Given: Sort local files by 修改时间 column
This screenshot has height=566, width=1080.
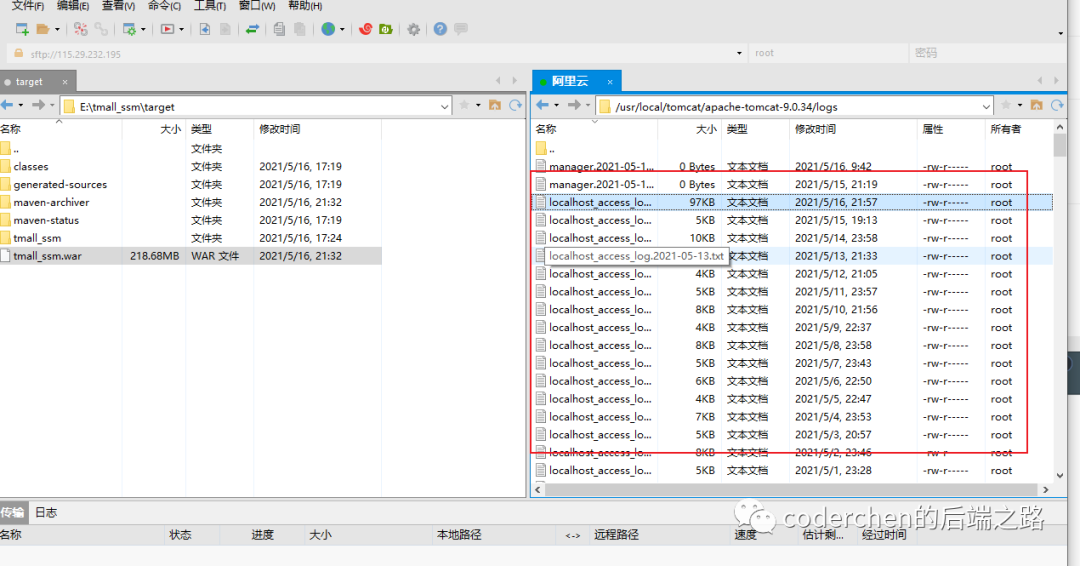Looking at the screenshot, I should (x=279, y=129).
